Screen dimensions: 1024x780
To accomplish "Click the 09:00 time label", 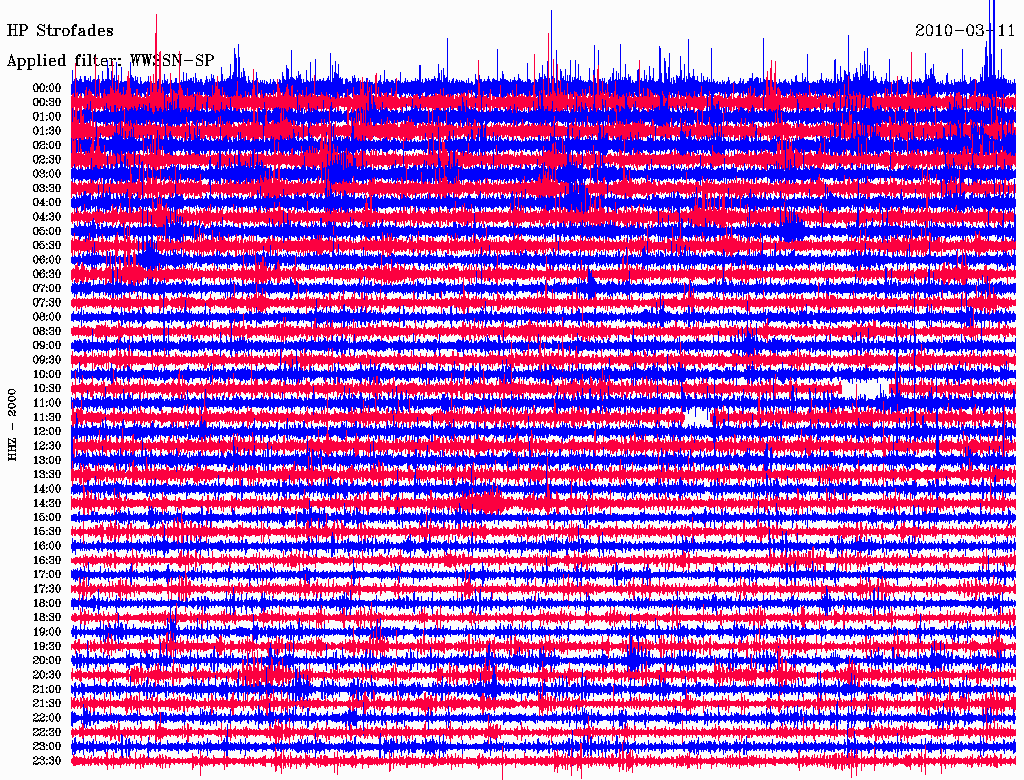I will [x=47, y=346].
